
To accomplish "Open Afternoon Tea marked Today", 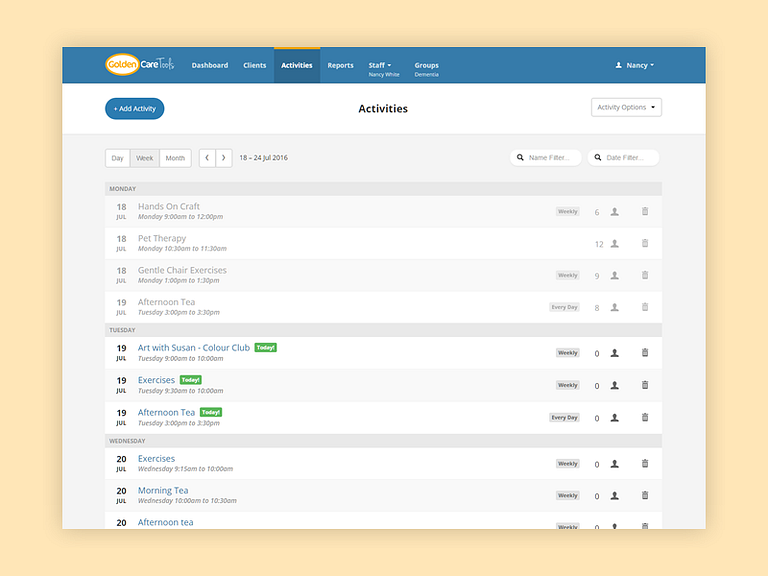I will point(167,412).
